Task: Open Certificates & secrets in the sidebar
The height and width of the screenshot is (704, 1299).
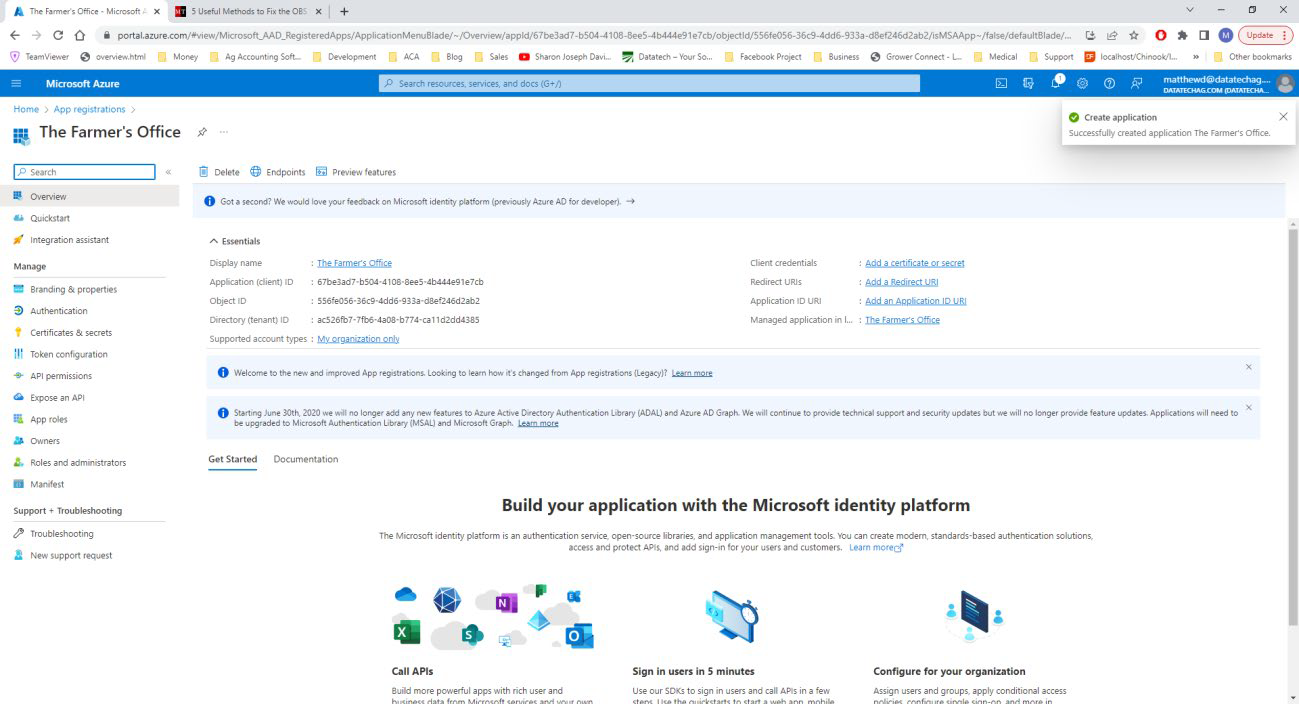Action: pyautogui.click(x=70, y=332)
